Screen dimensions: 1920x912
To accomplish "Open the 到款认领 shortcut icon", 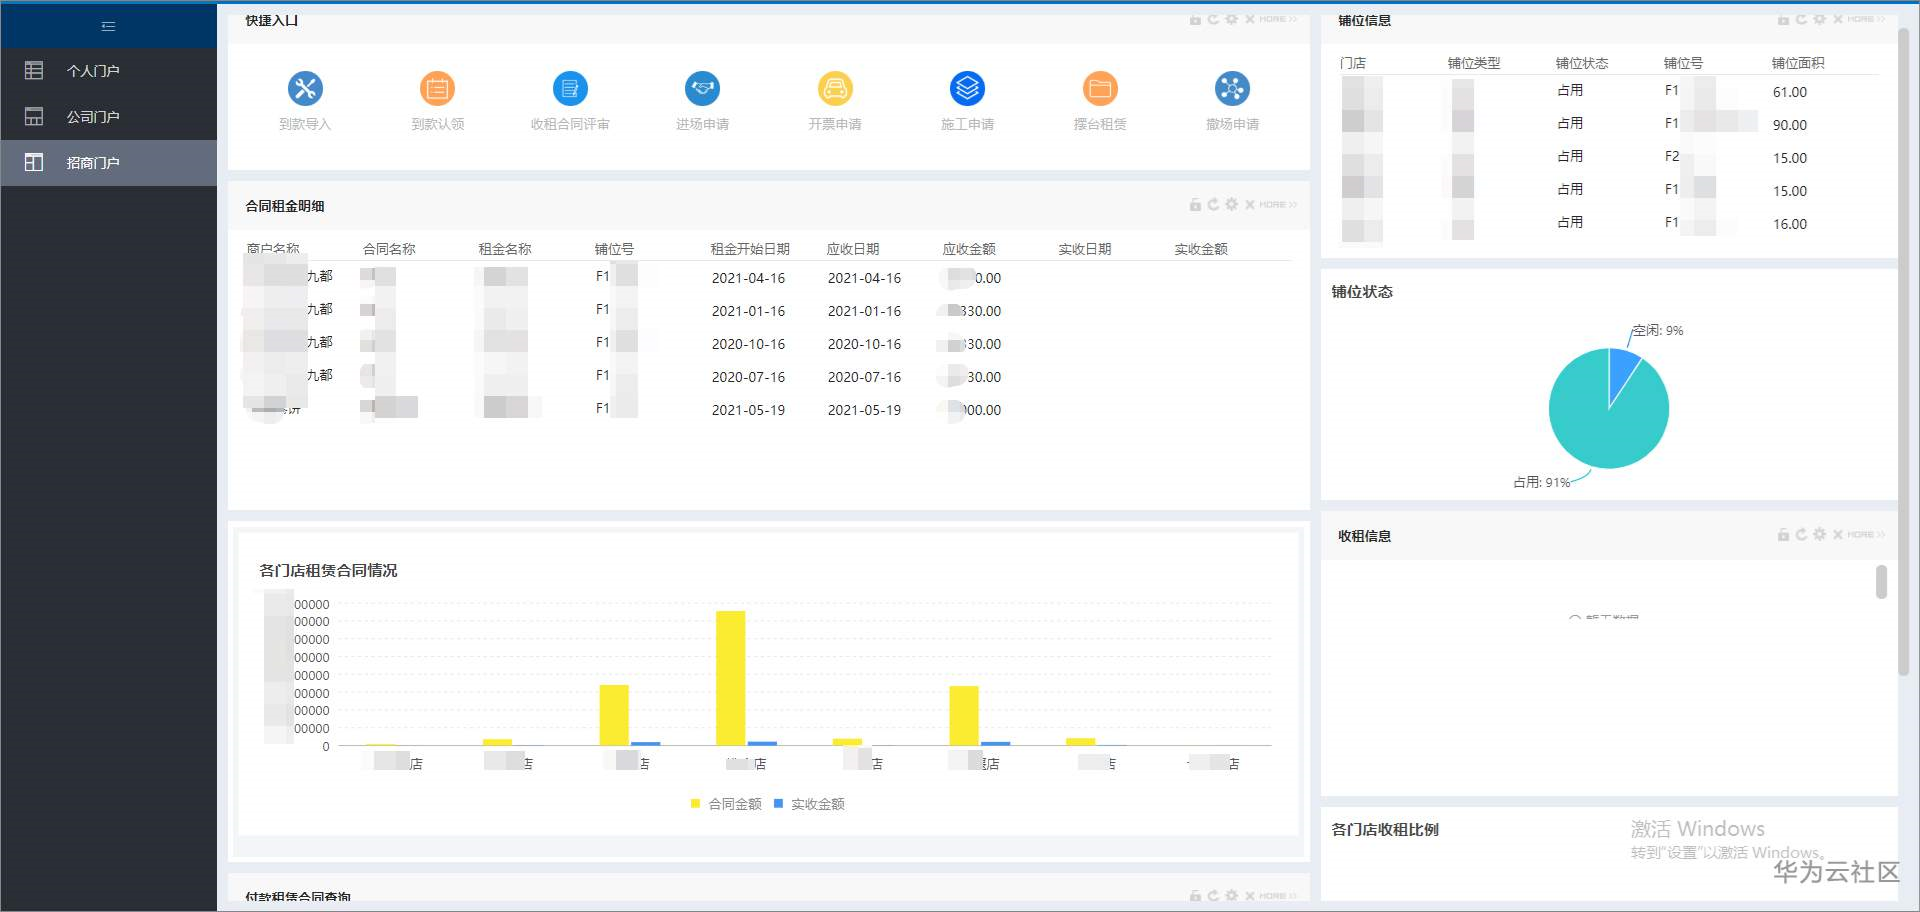I will [437, 89].
